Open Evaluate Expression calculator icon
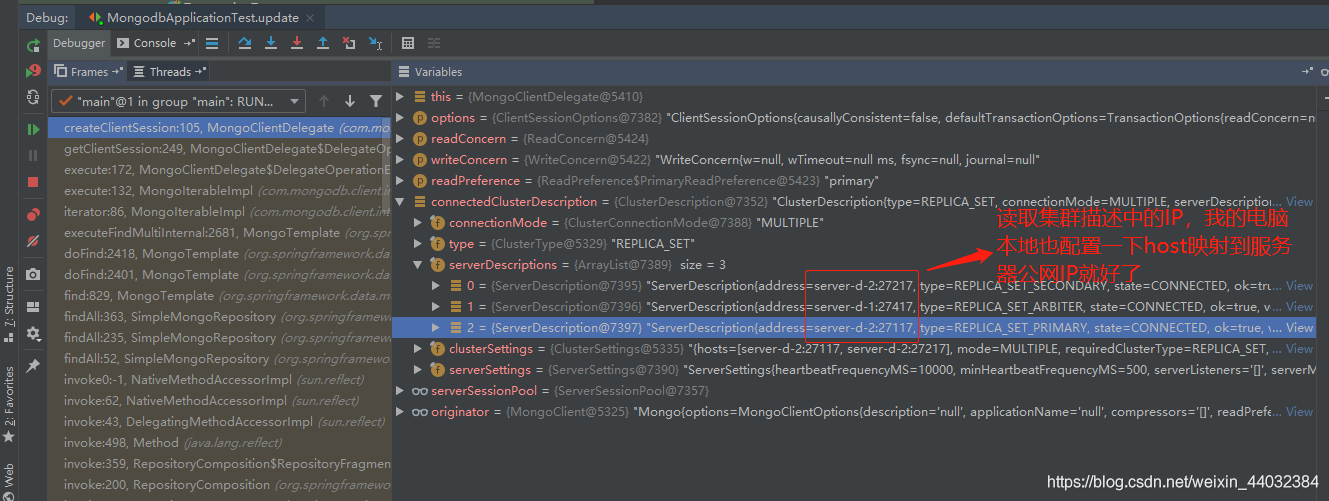Screen dimensions: 1329x501 point(408,43)
